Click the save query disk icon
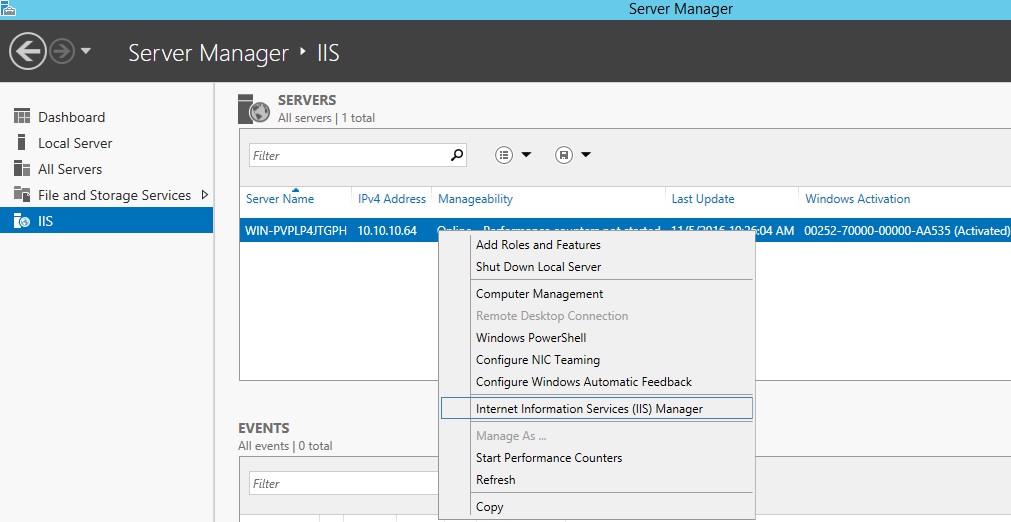The height and width of the screenshot is (522, 1011). [x=564, y=155]
